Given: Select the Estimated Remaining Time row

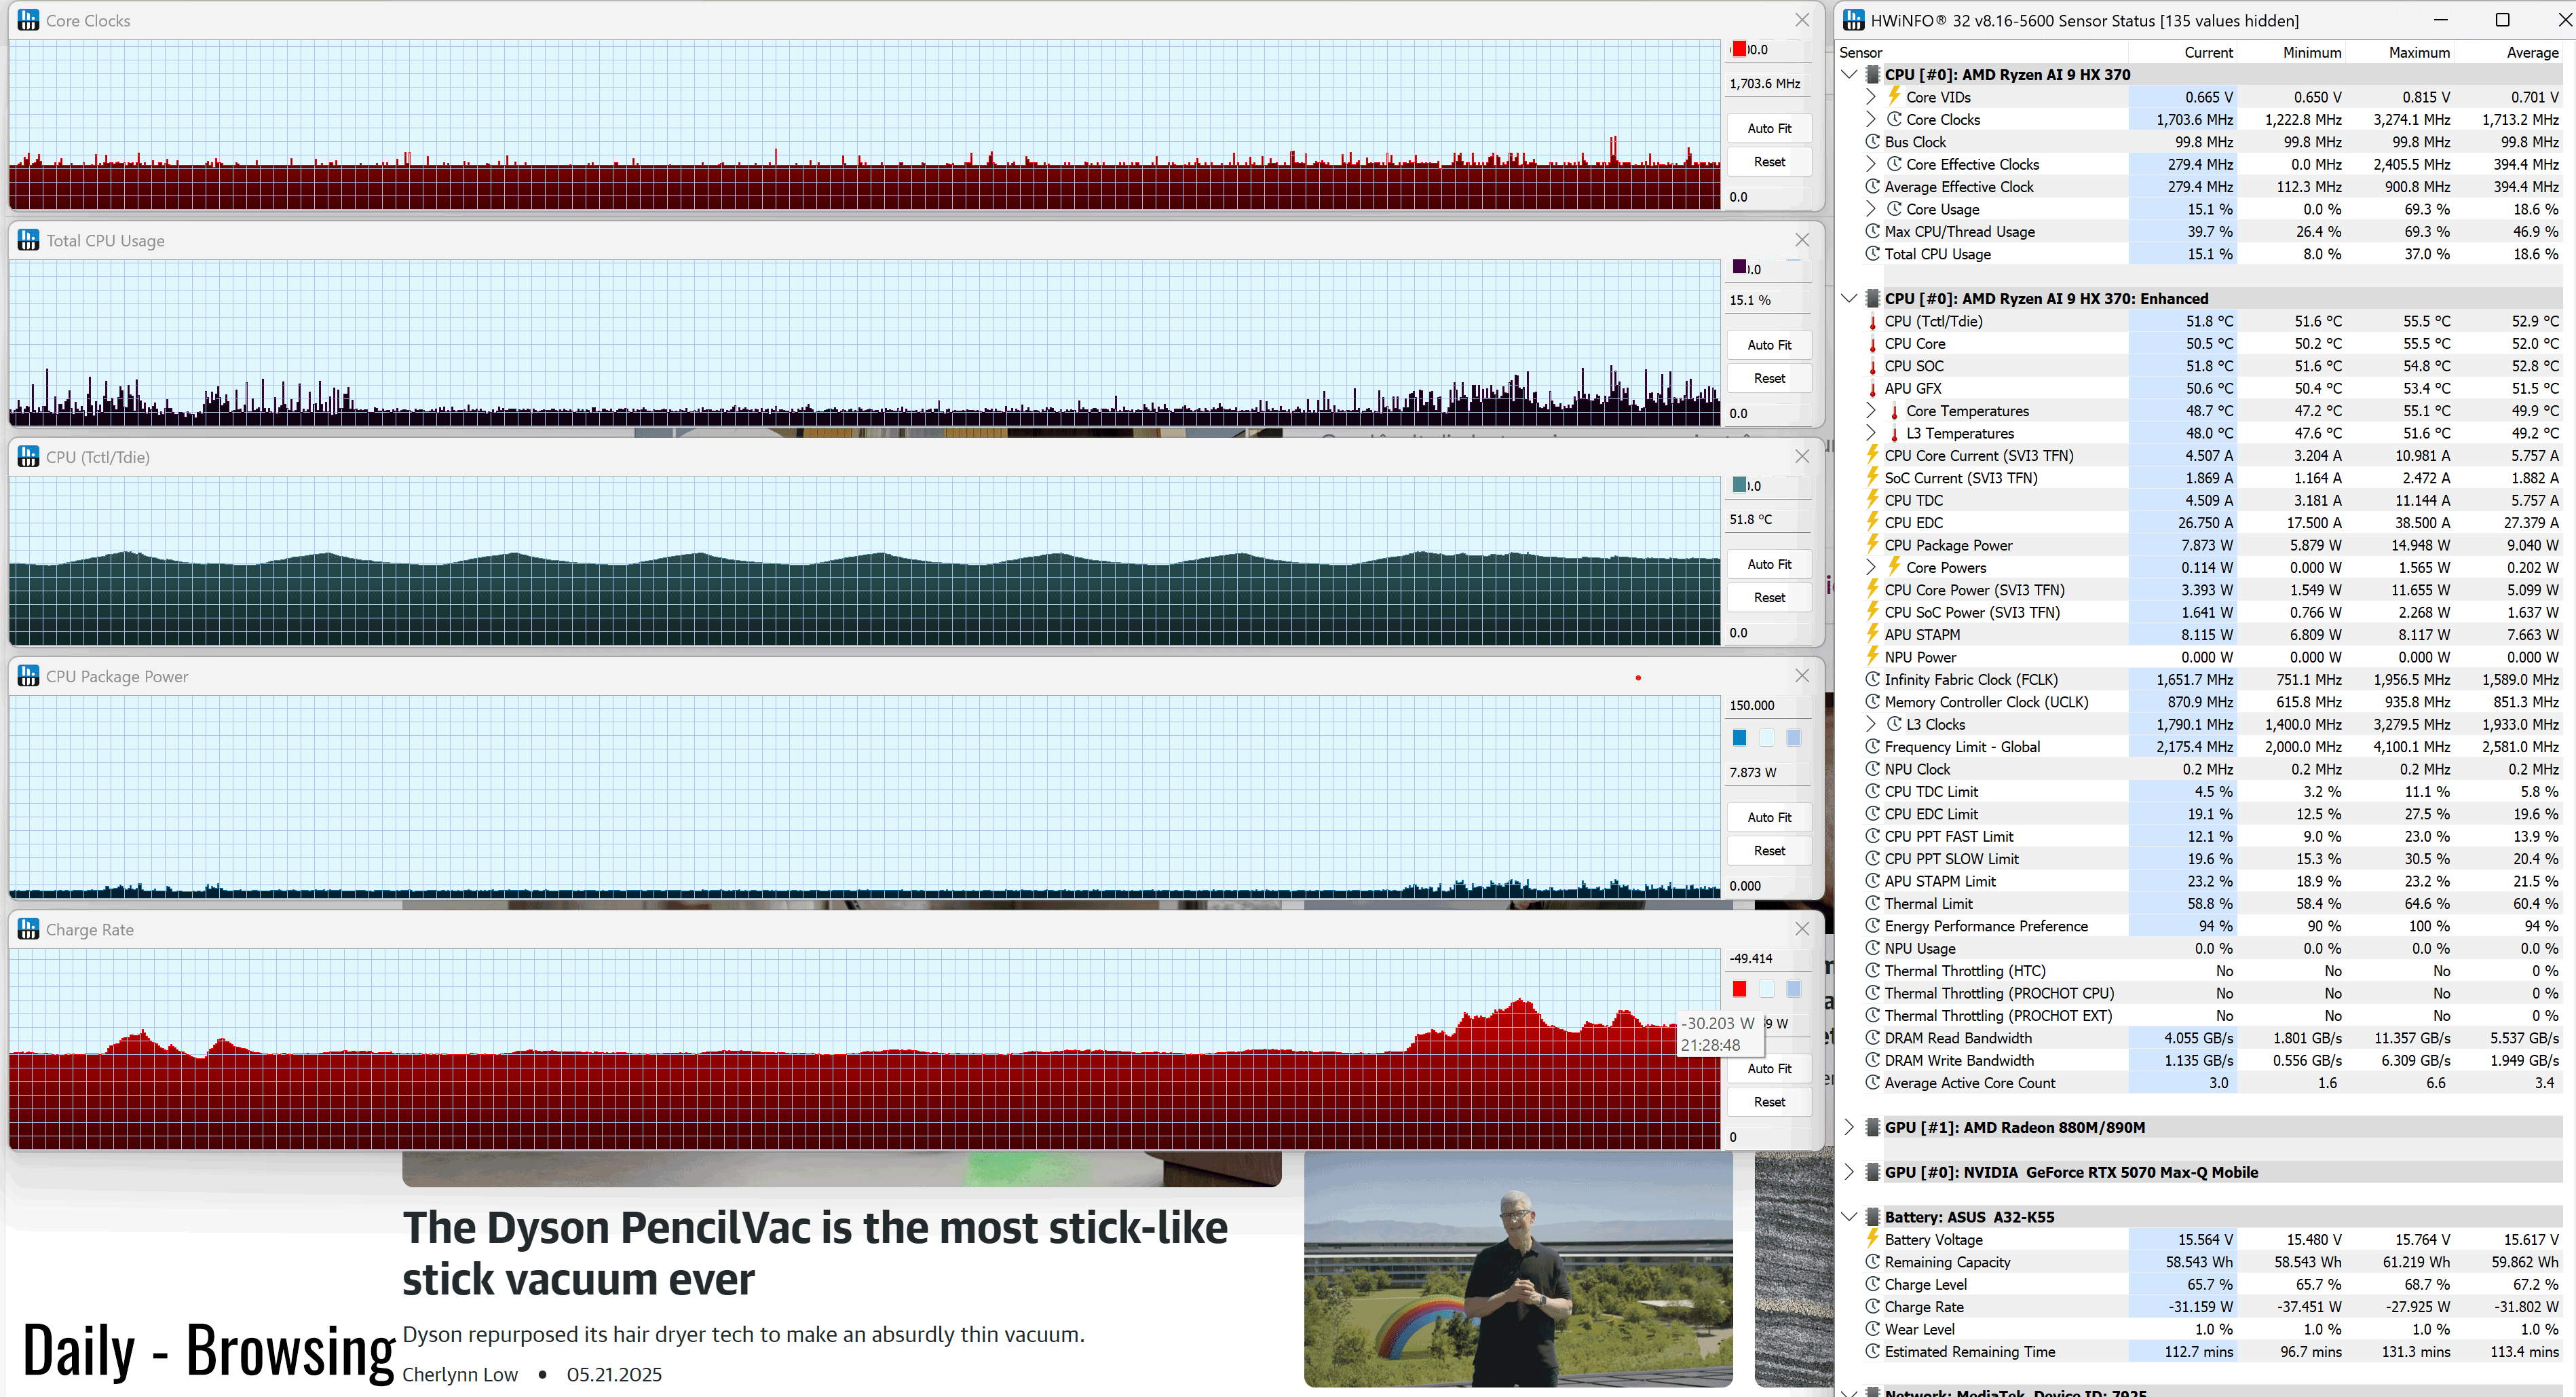Looking at the screenshot, I should click(x=2200, y=1351).
